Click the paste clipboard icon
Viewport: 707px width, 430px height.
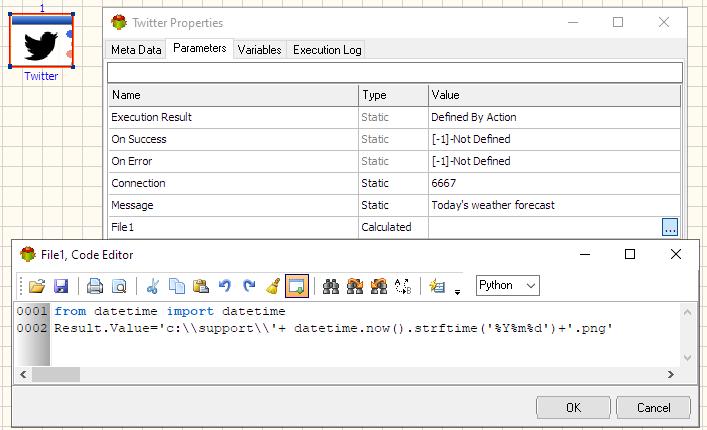click(201, 286)
